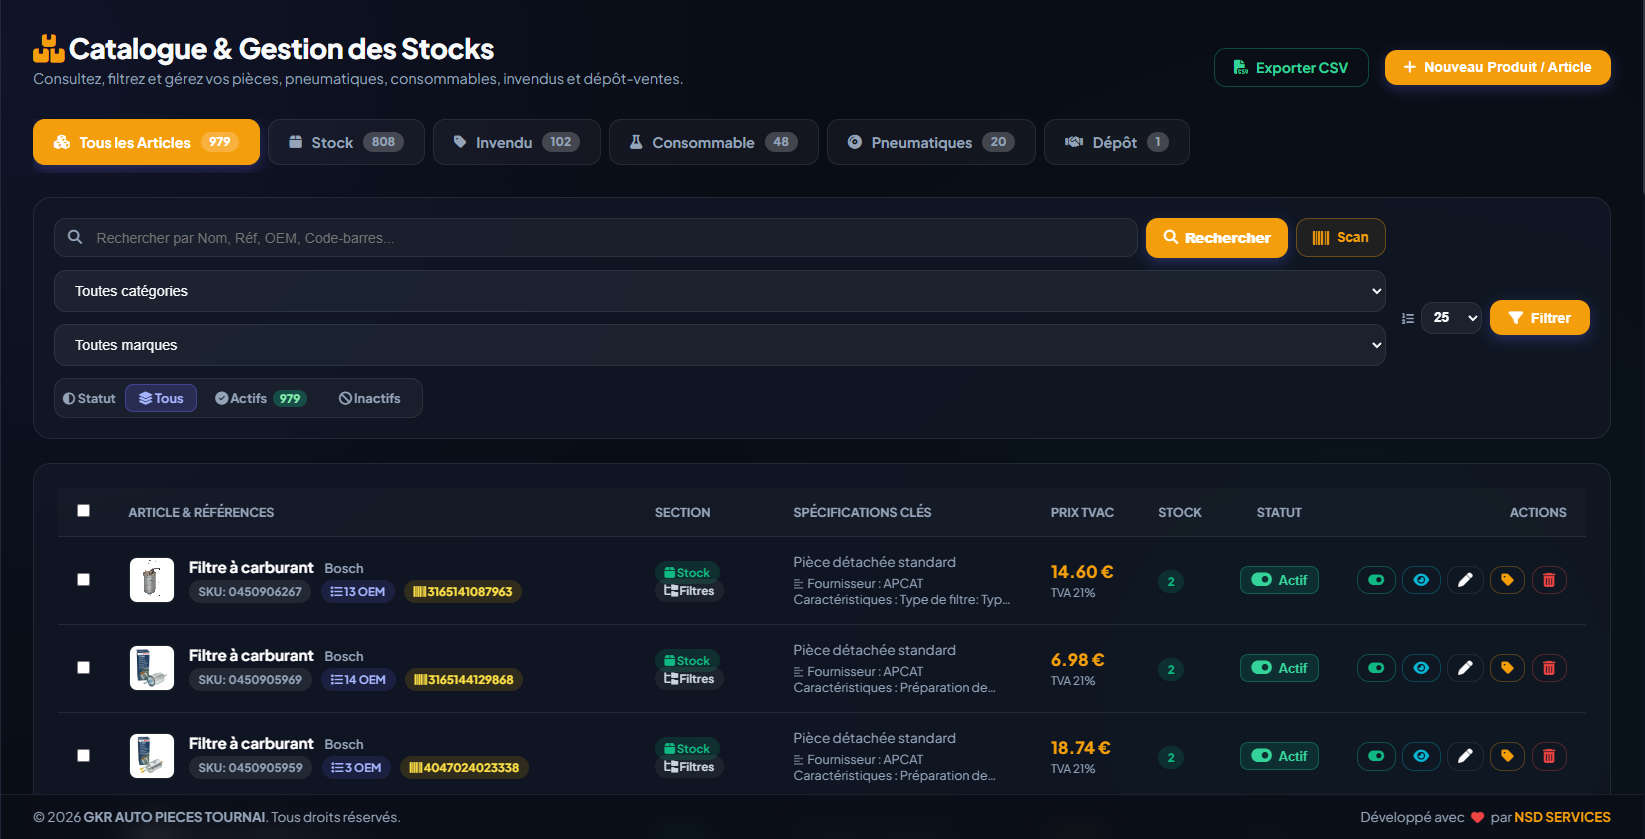Switch to the Stock tab
Image resolution: width=1645 pixels, height=839 pixels.
[x=346, y=142]
